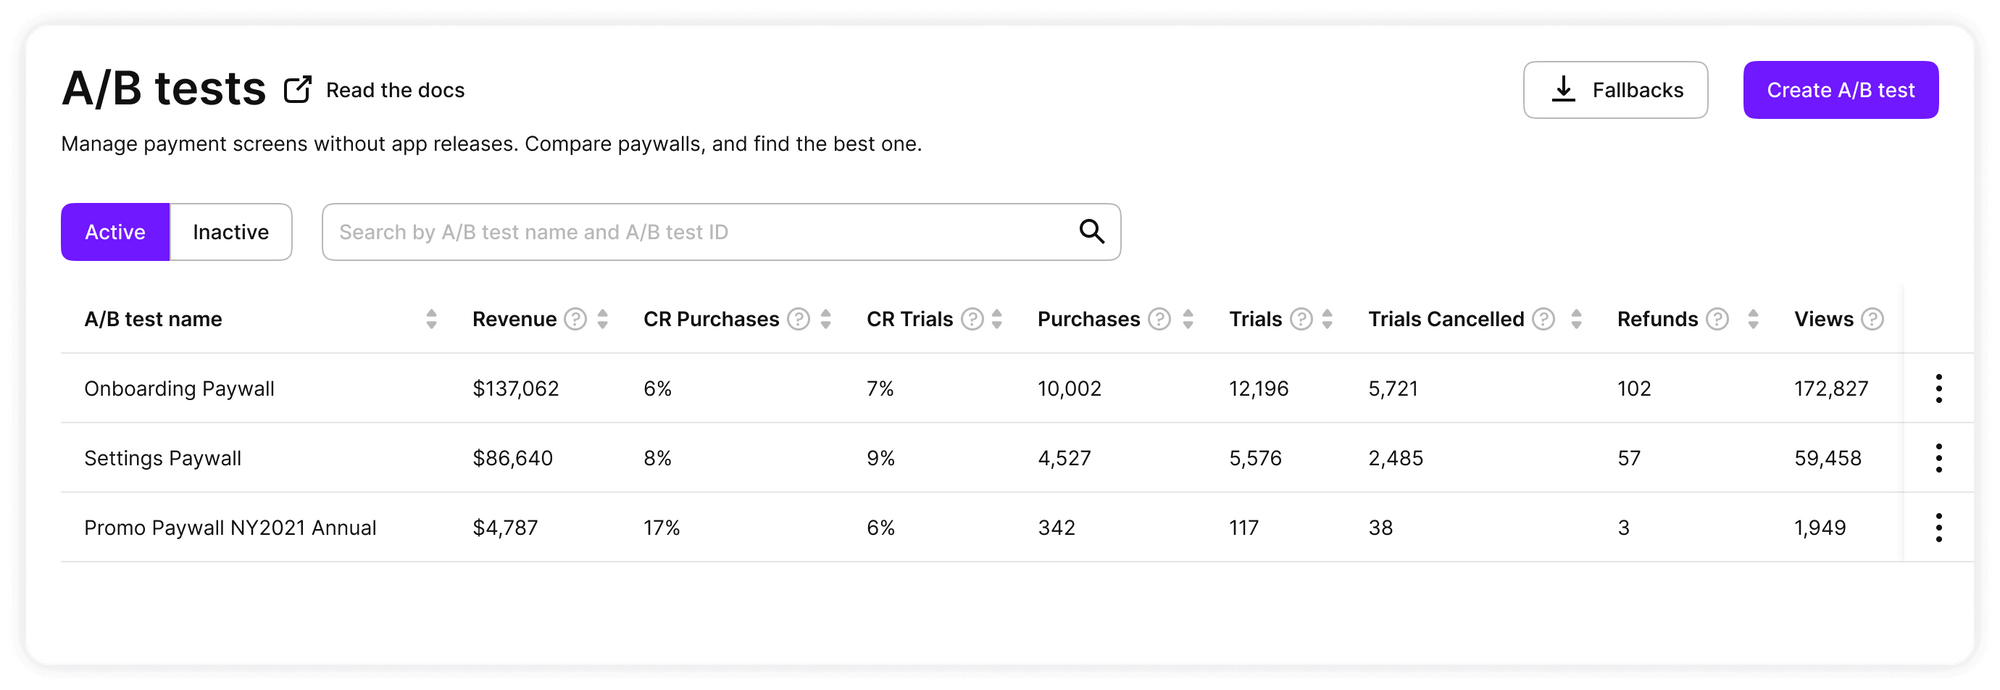Click the Create A/B test button
This screenshot has width=2000, height=690.
pyautogui.click(x=1840, y=90)
